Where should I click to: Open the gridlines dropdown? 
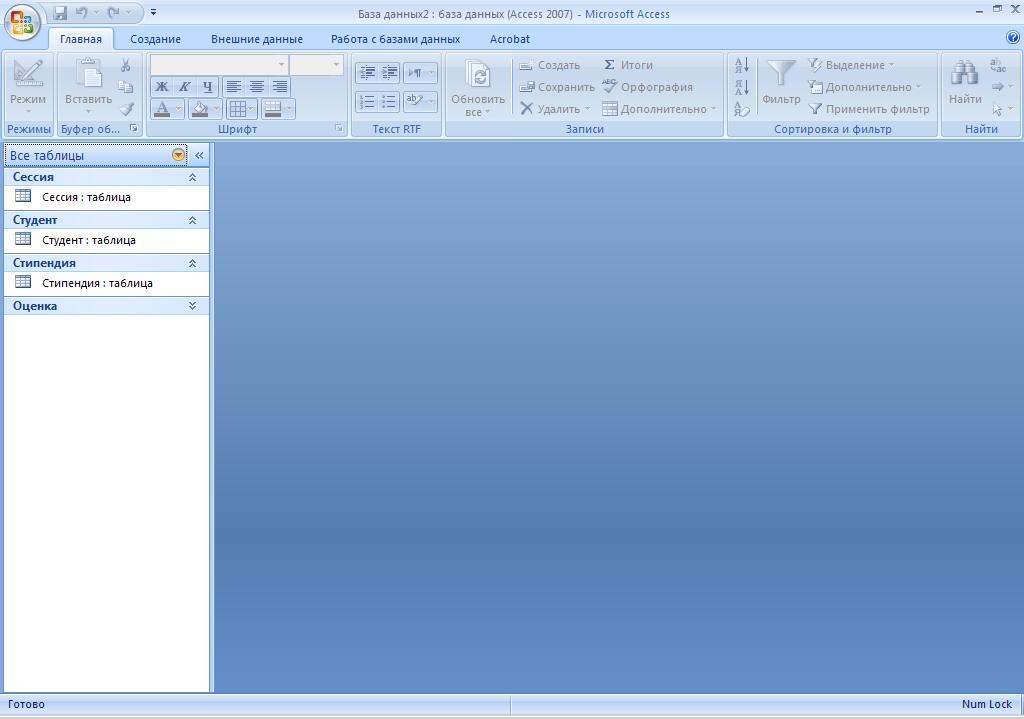pyautogui.click(x=251, y=109)
